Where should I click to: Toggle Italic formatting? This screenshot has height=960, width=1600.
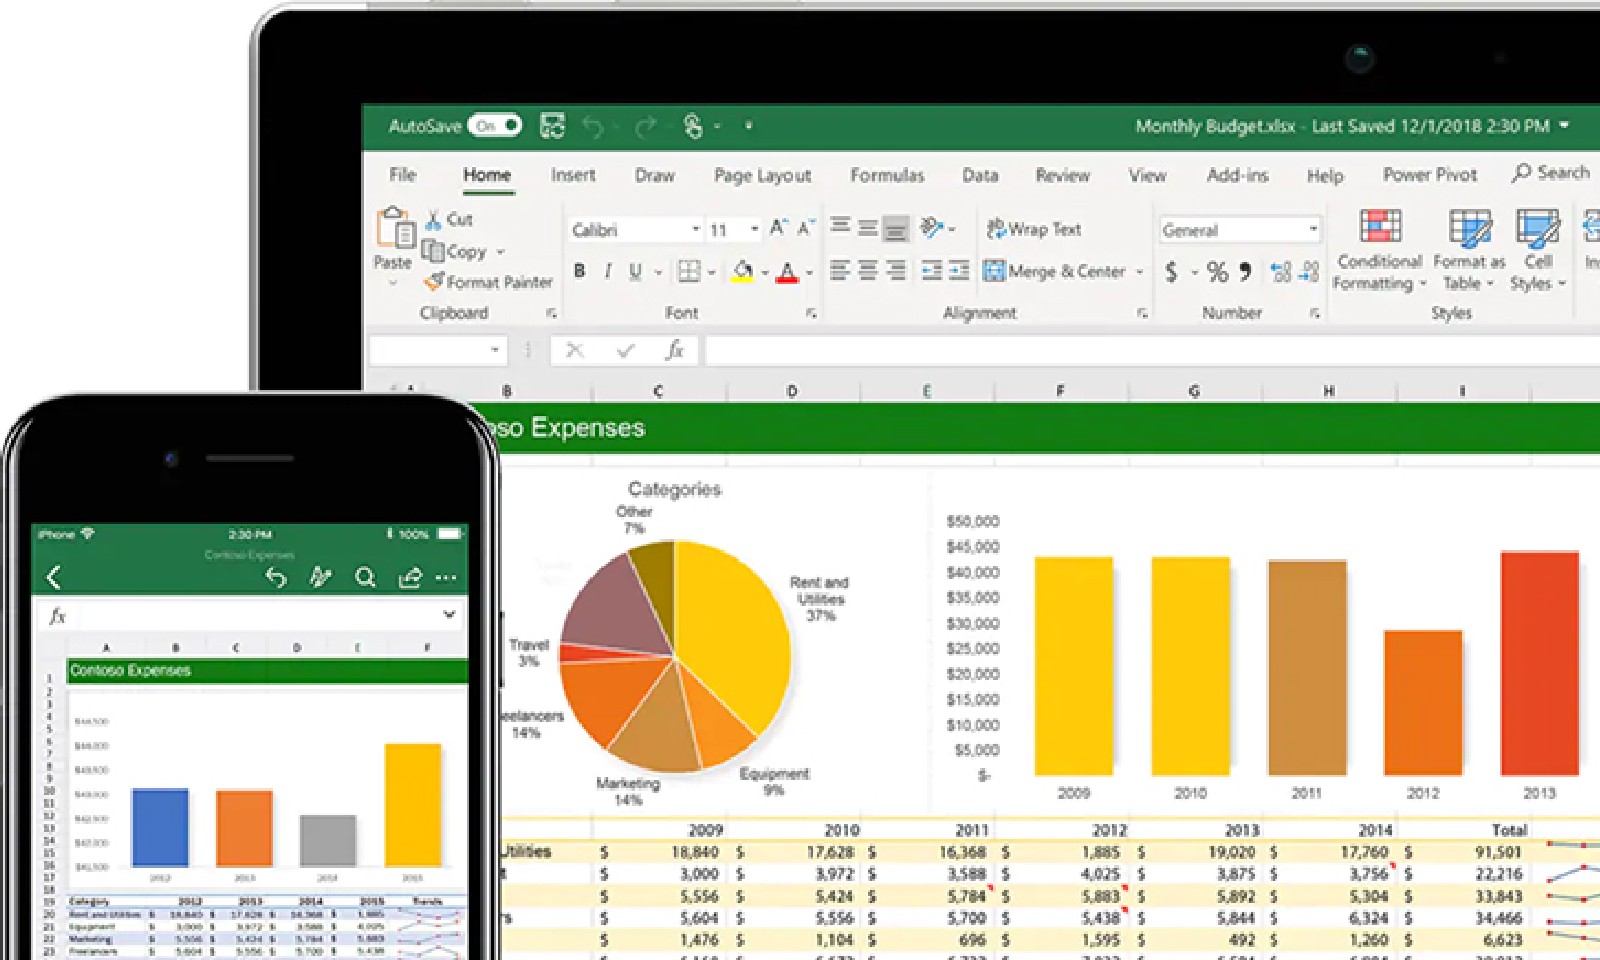point(607,271)
